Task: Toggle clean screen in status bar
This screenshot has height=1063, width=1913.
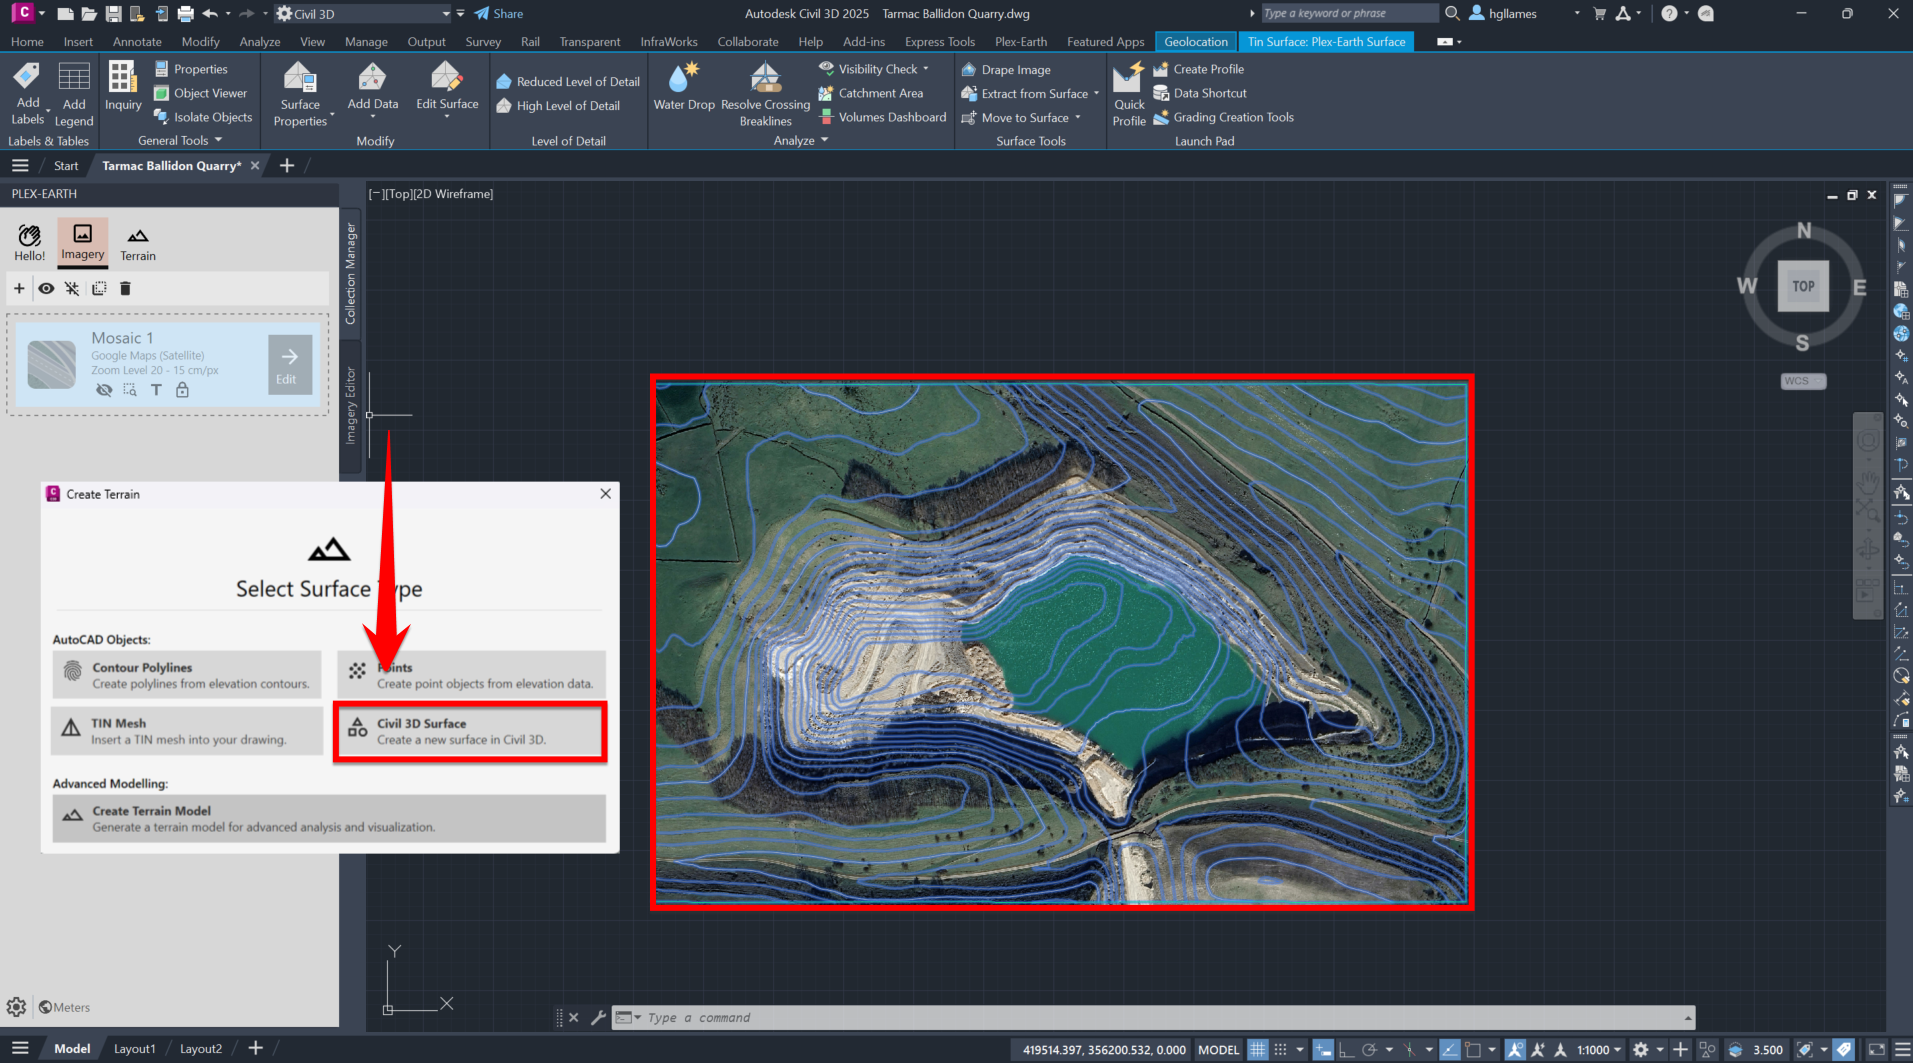Action: pyautogui.click(x=1877, y=1050)
